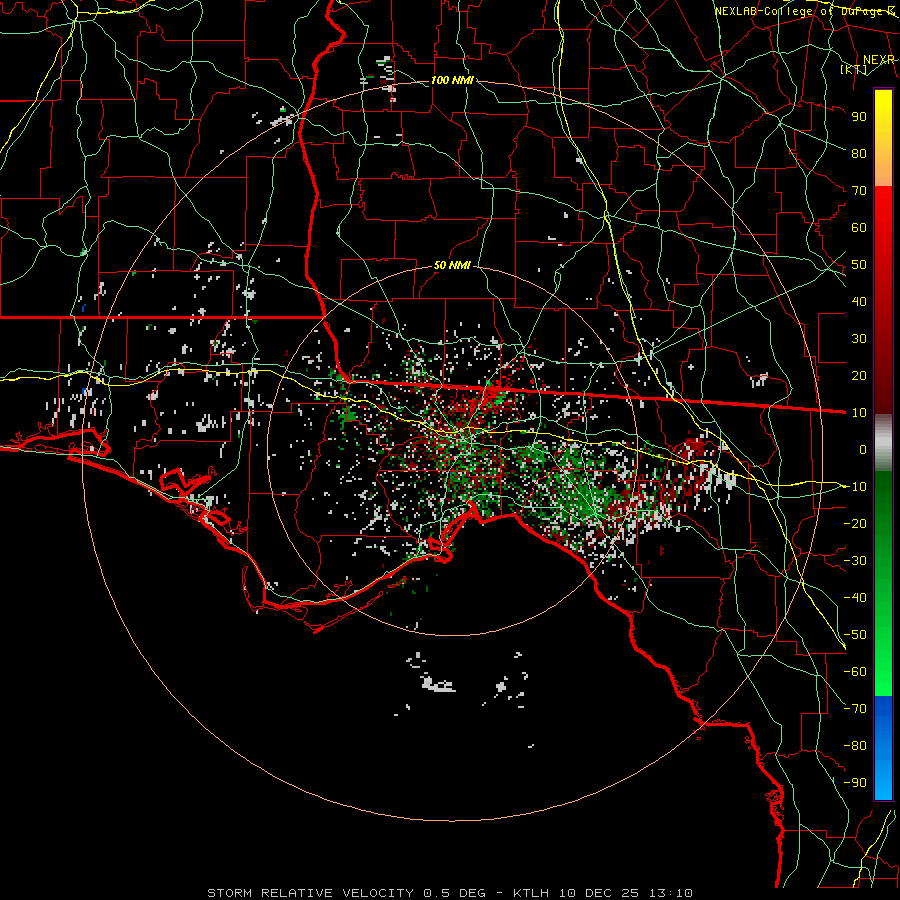The width and height of the screenshot is (900, 900).
Task: Click the "[KT]" units label above scale
Action: 853,69
